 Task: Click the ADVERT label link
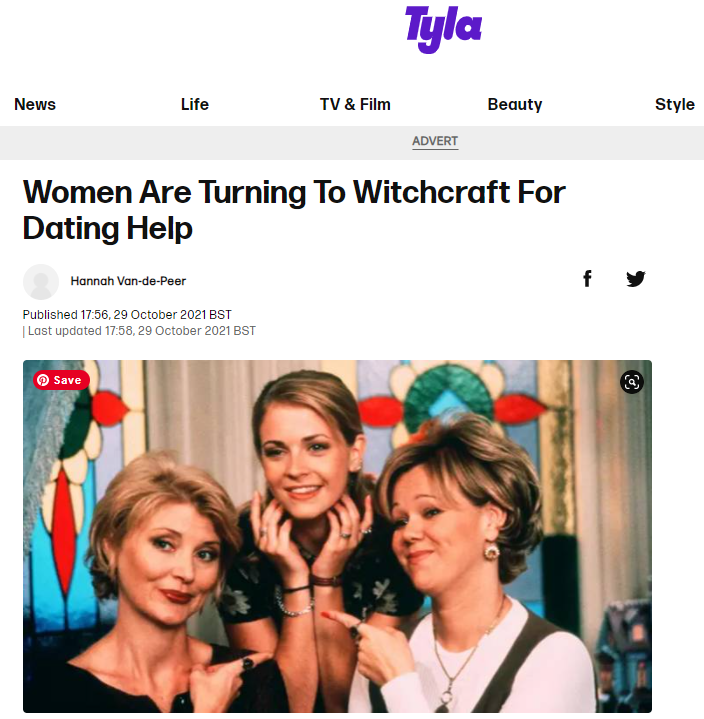(x=435, y=141)
